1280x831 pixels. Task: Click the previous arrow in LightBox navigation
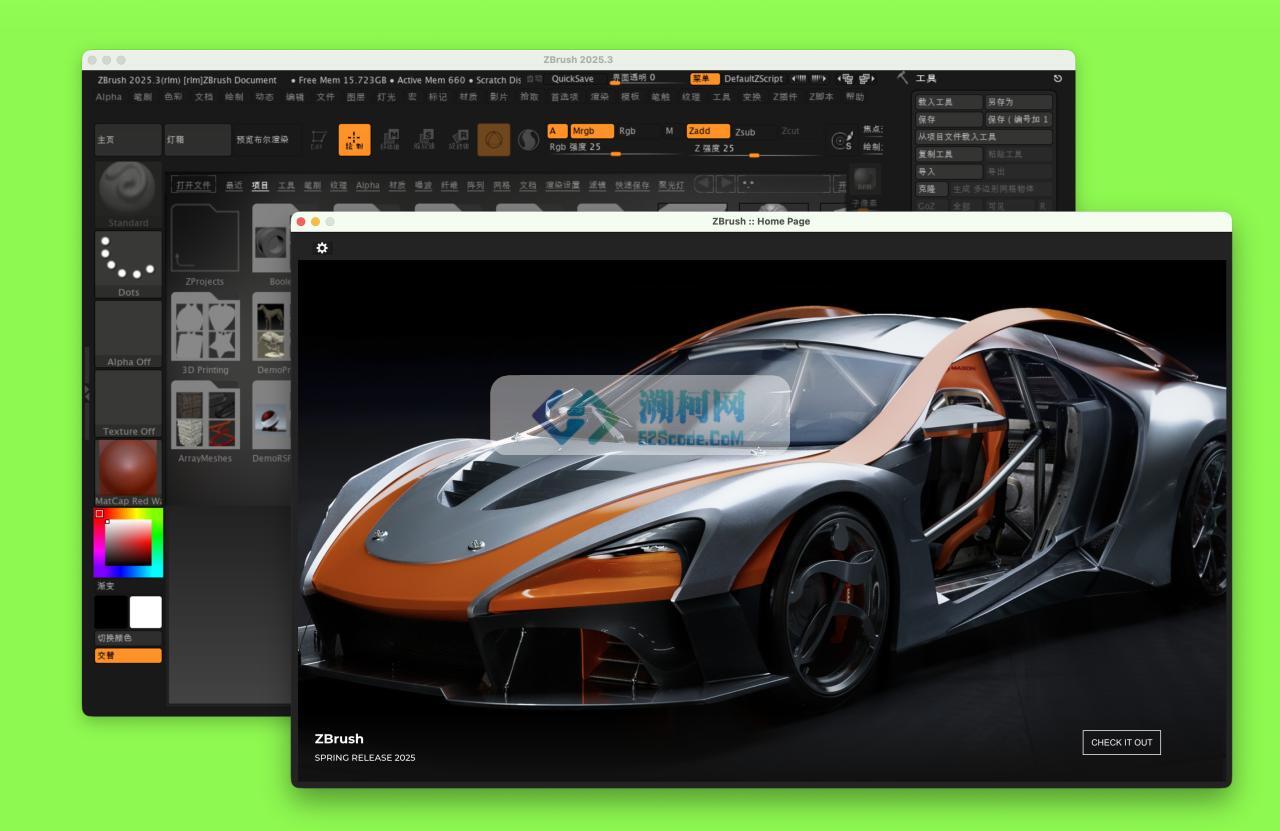point(704,184)
